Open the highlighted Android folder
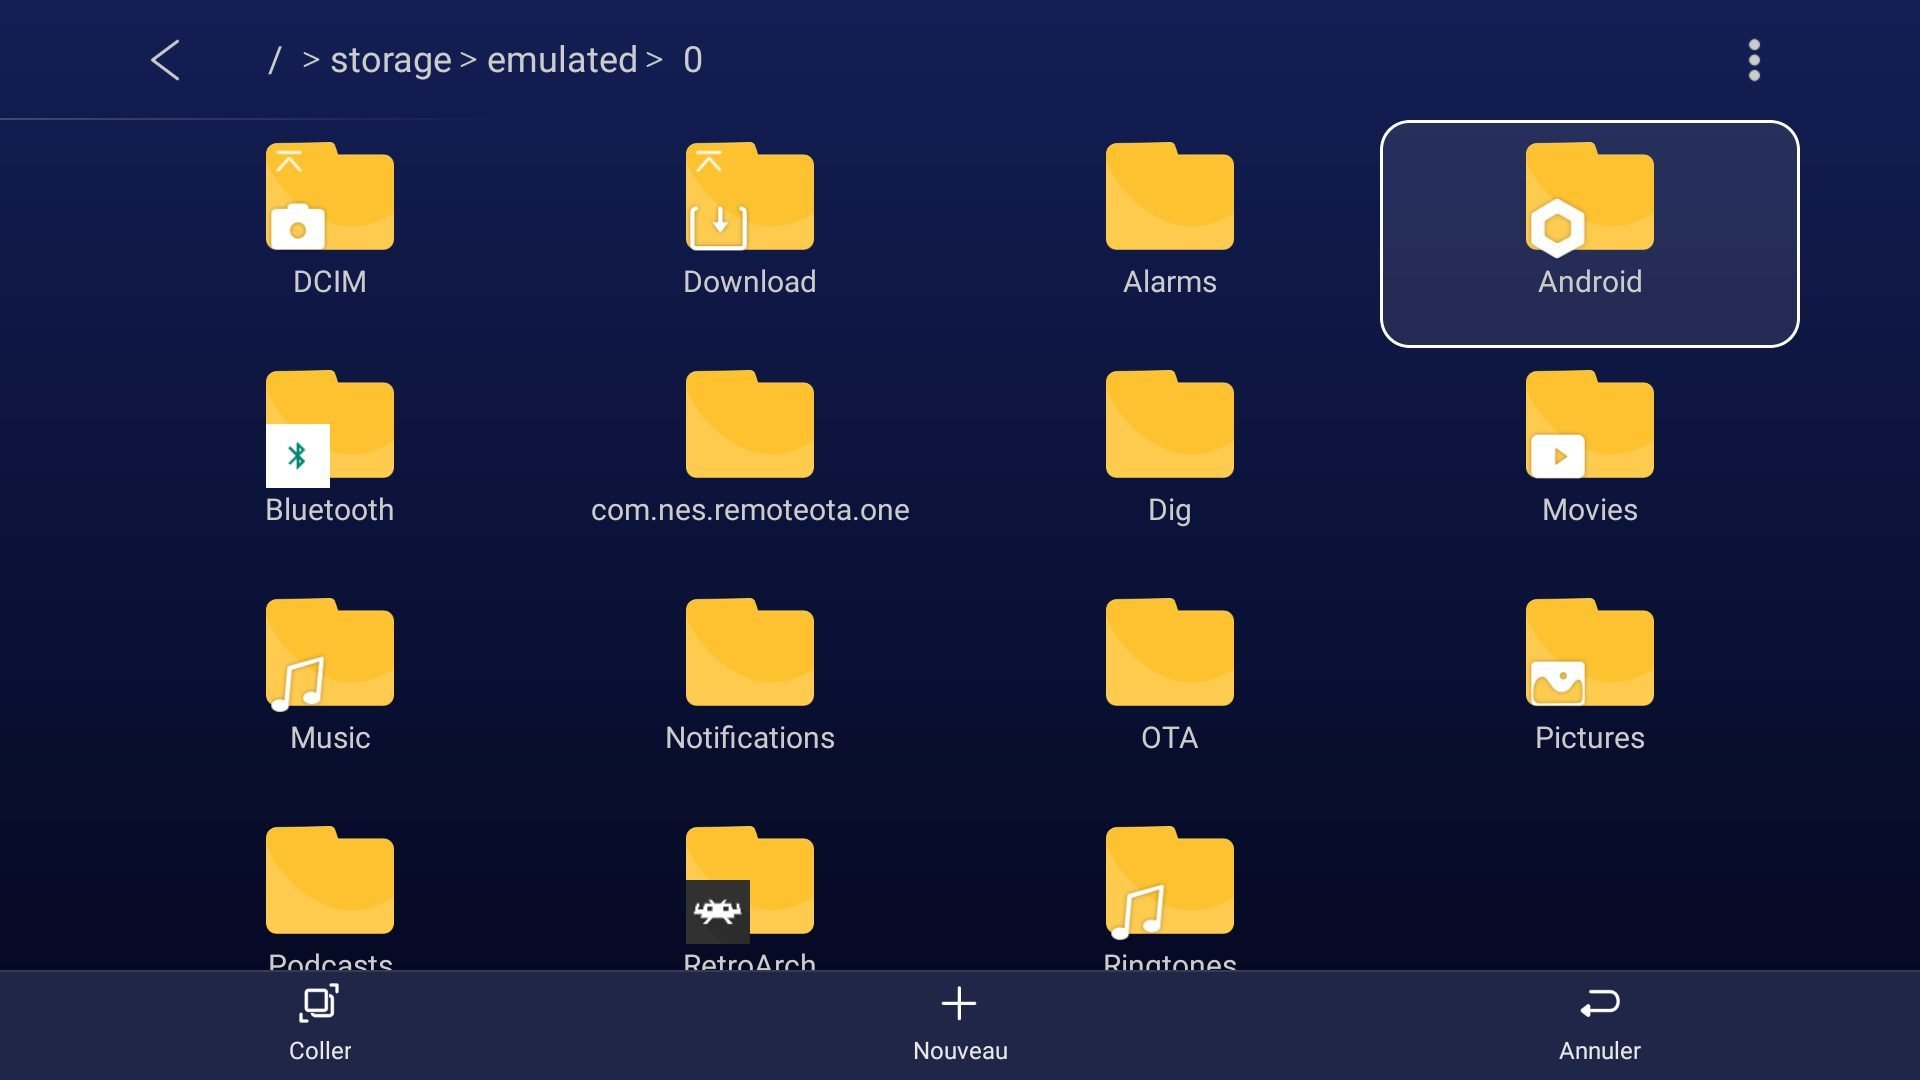 [x=1590, y=234]
